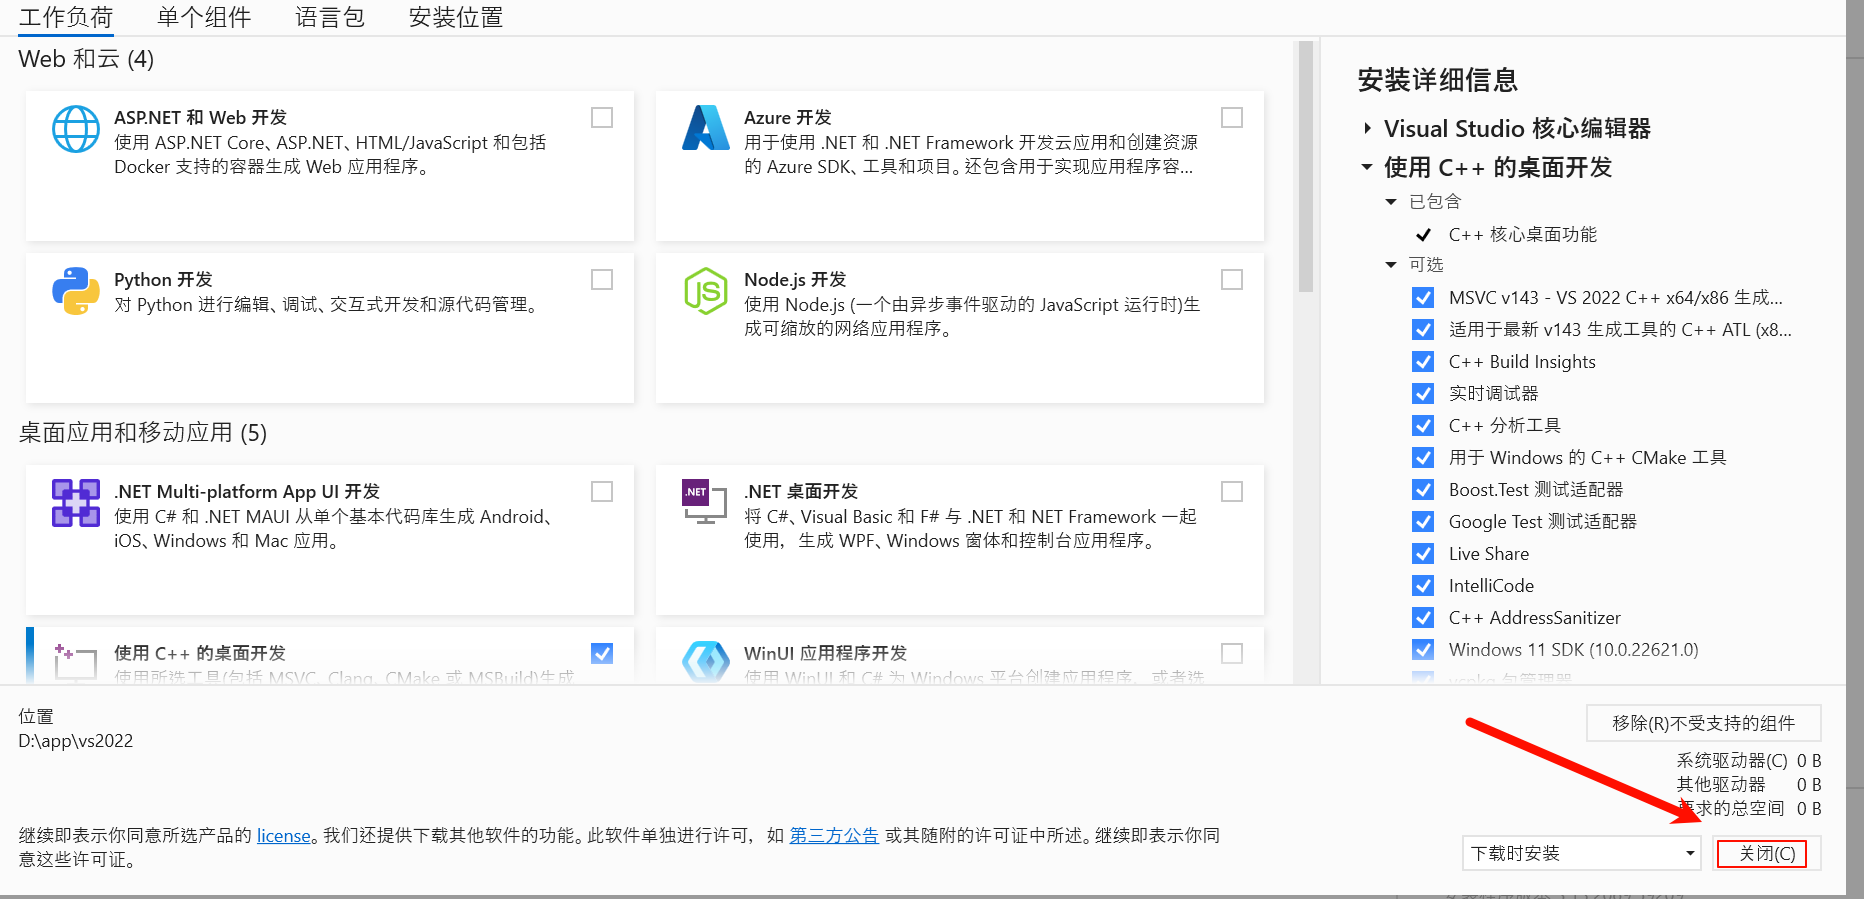Uncheck MSVC v143 optional component
Screen dimensions: 1864x899
1423,298
